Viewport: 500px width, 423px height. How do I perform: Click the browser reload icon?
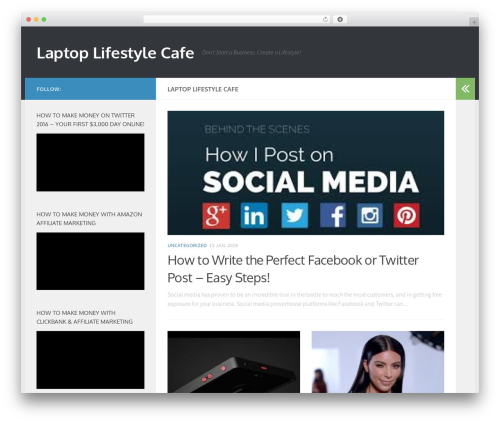coord(325,19)
